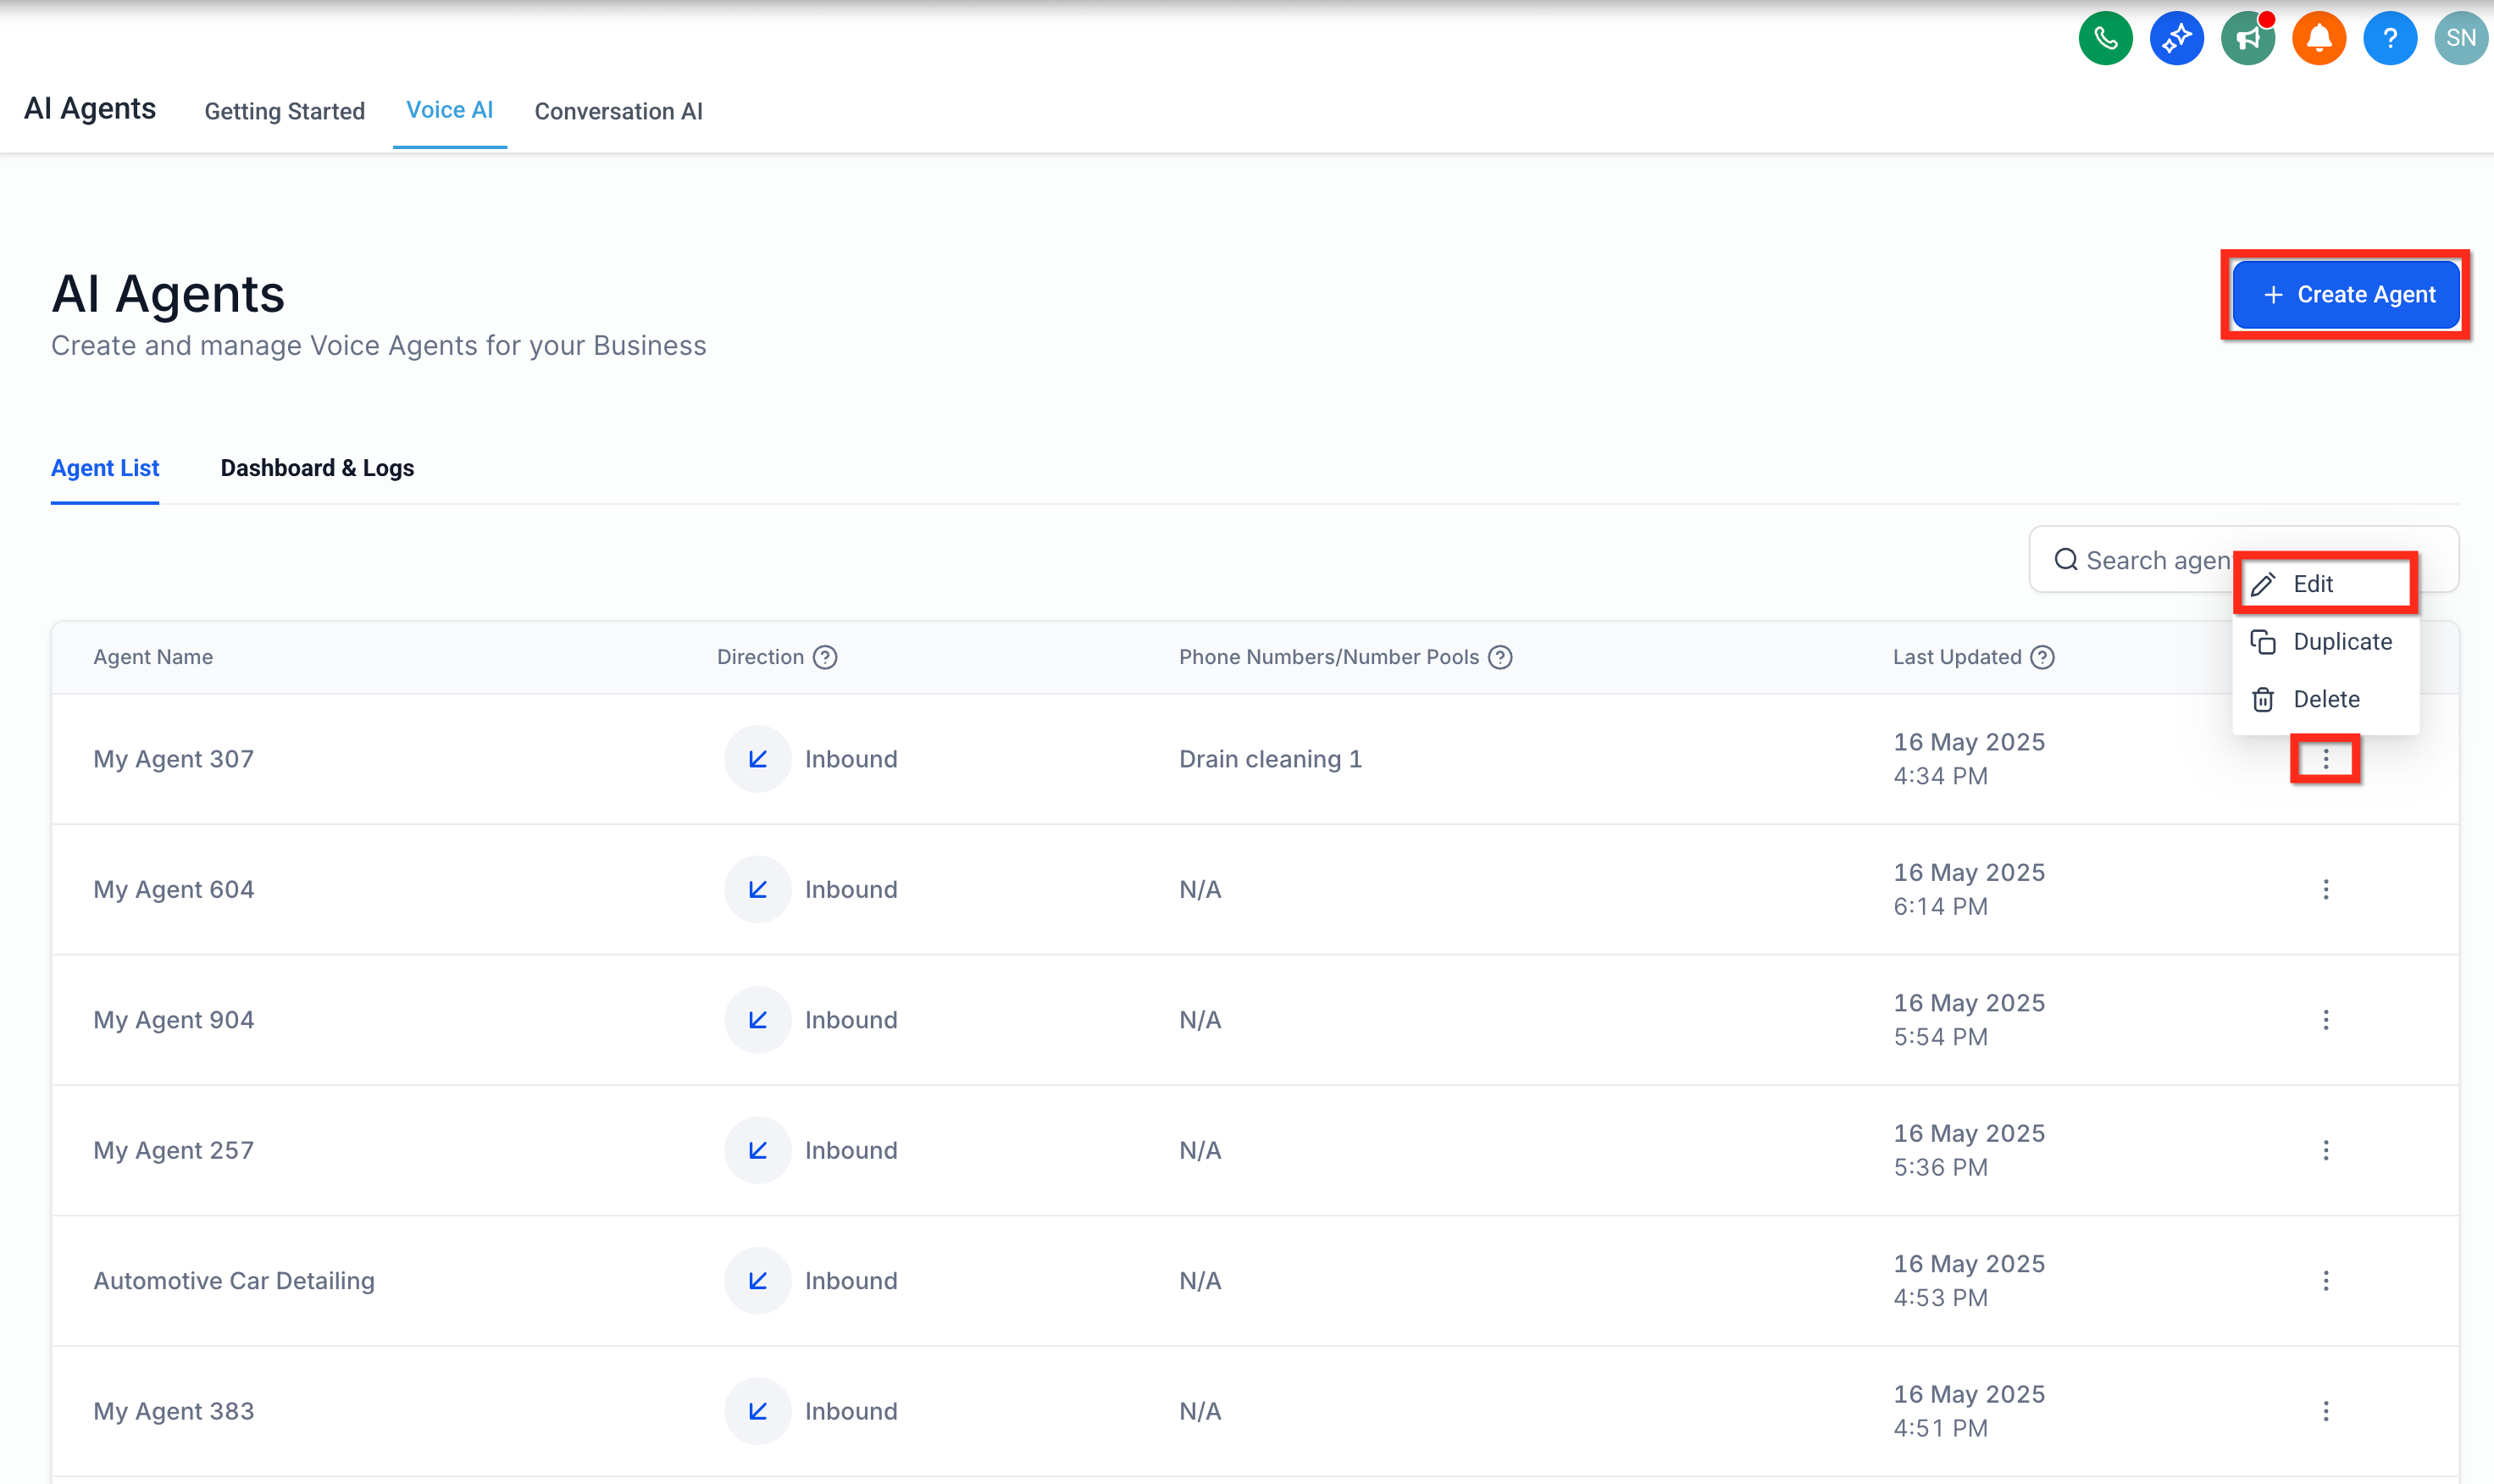
Task: Click the green phone dialer icon
Action: coord(2105,39)
